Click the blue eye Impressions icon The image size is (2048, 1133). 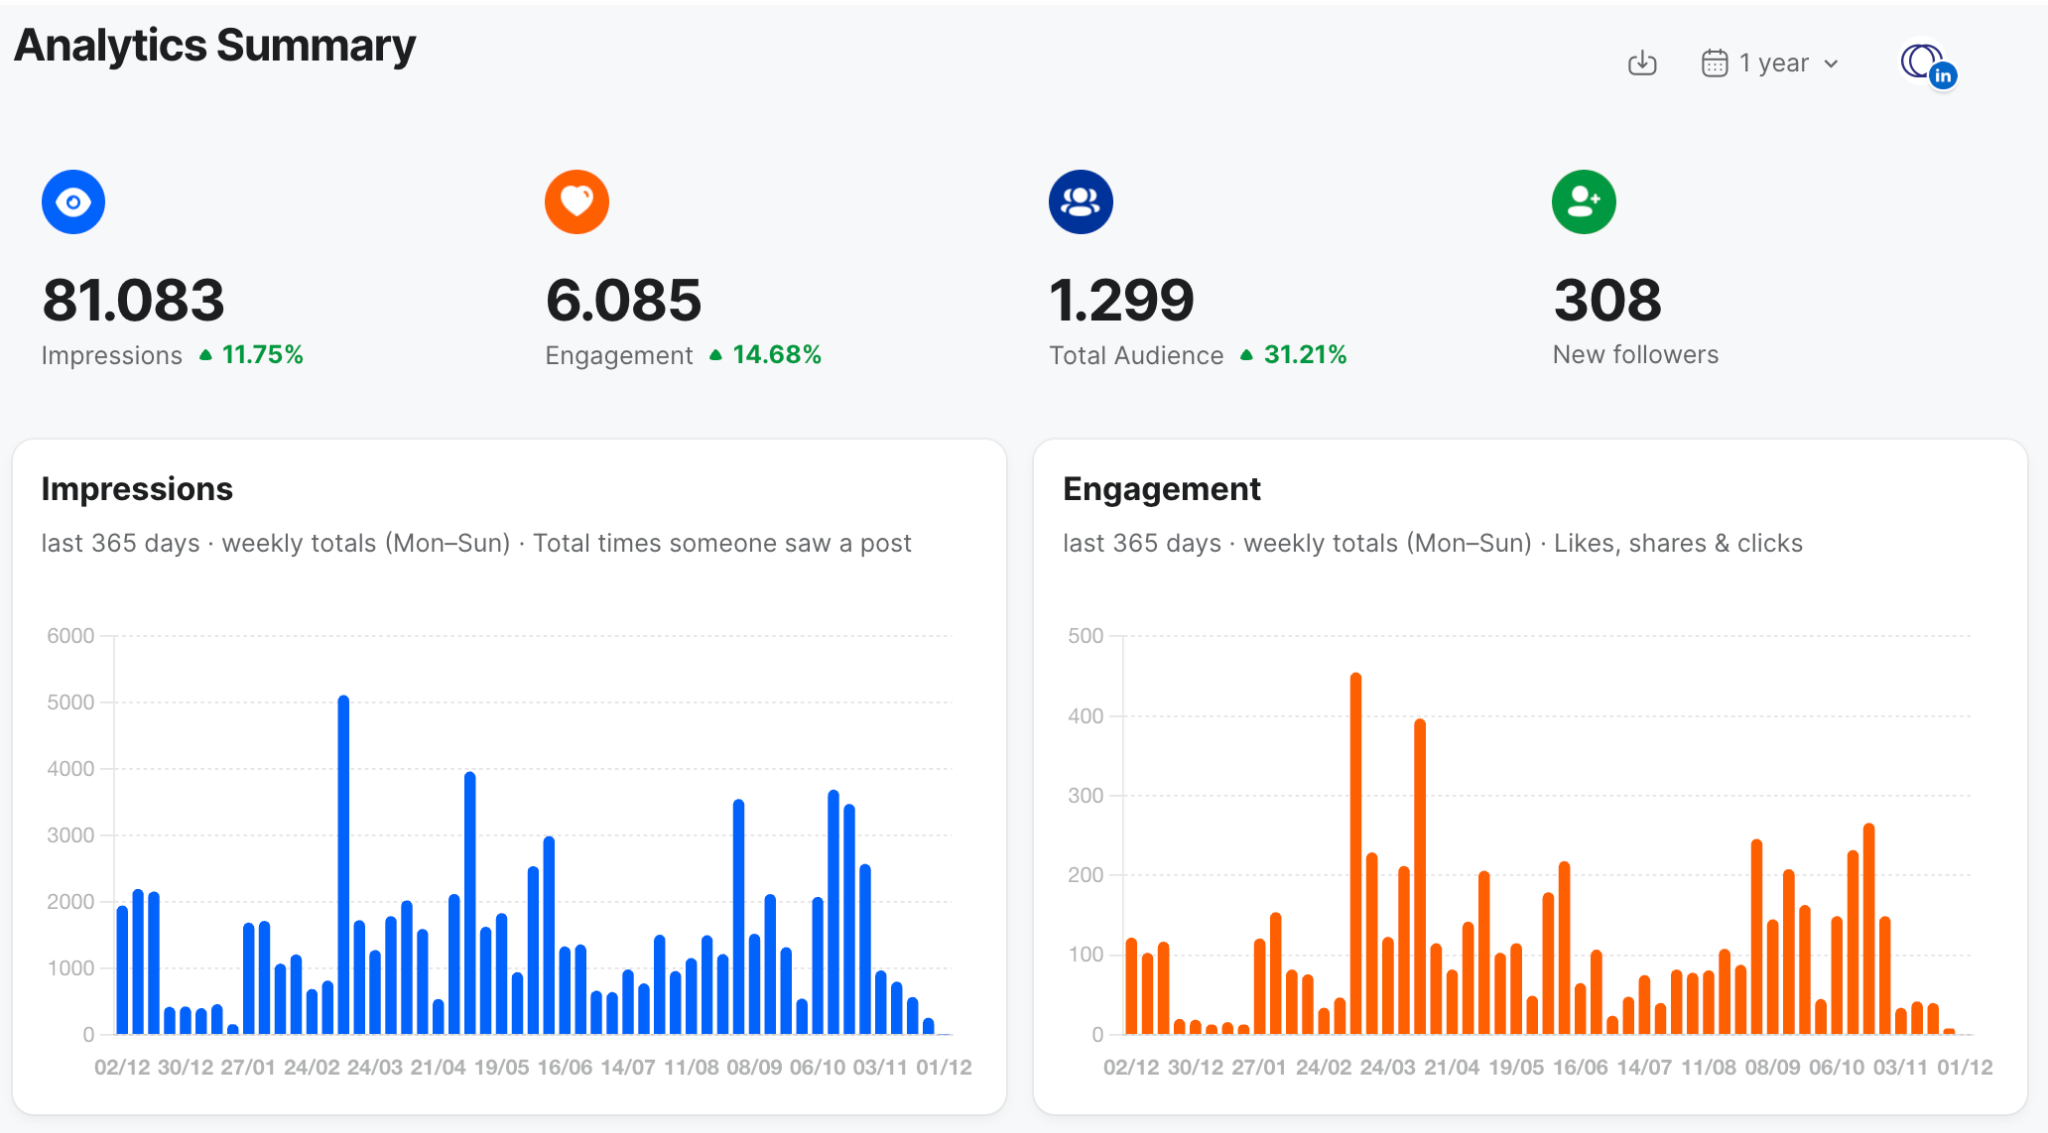[73, 202]
